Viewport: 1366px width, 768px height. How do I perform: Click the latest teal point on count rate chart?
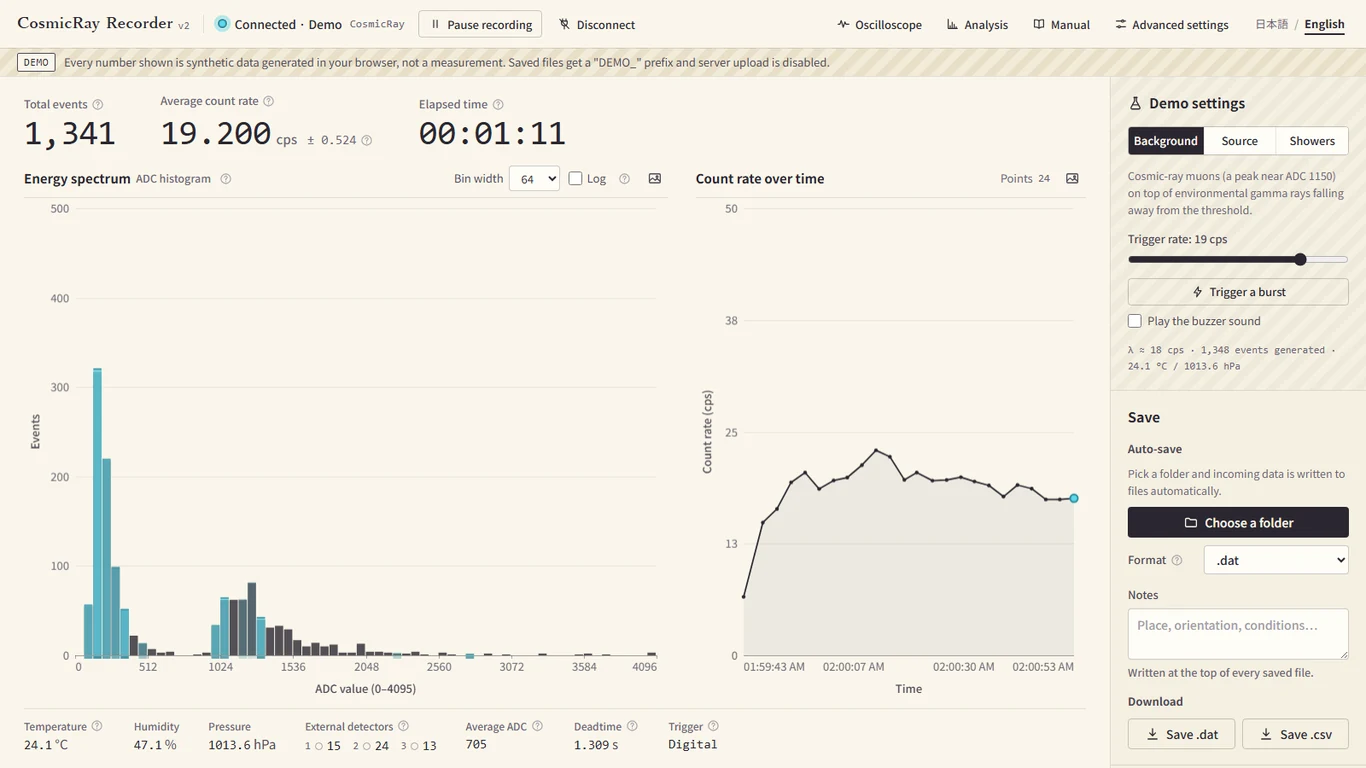pos(1074,498)
